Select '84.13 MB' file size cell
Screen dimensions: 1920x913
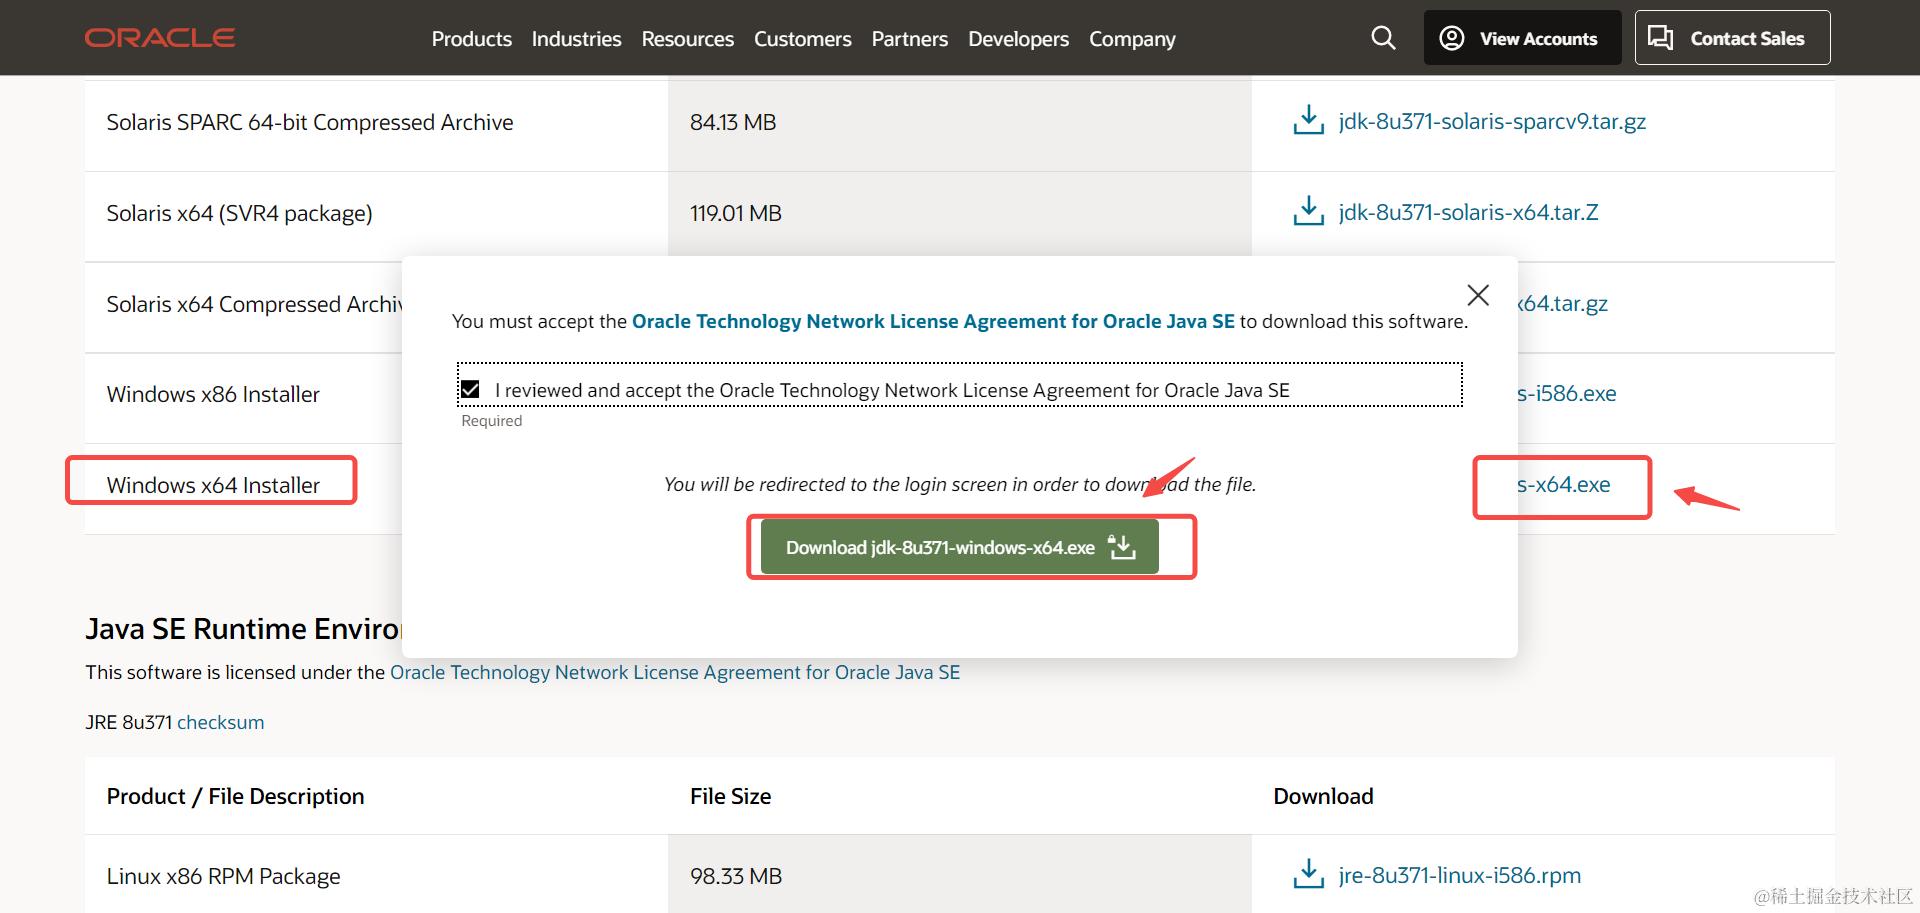coord(733,122)
